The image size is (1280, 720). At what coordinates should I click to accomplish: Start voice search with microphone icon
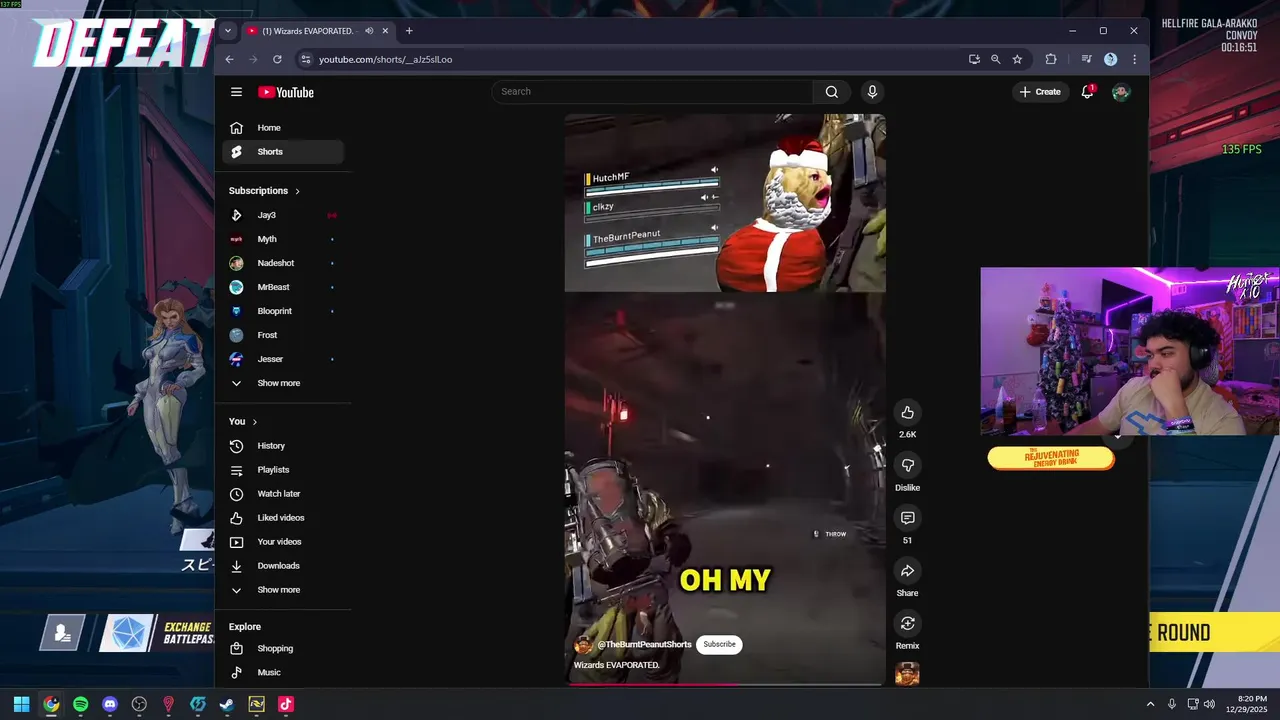click(x=872, y=92)
